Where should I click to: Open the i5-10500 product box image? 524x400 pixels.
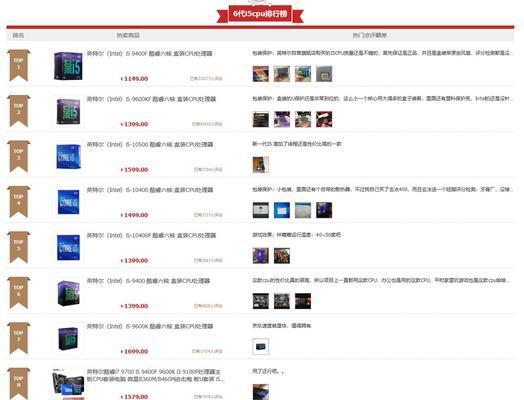68,157
